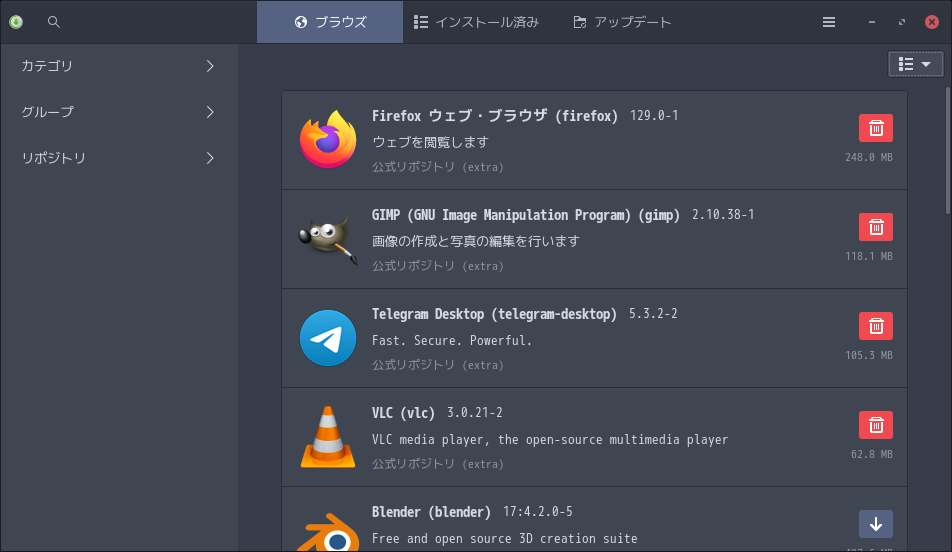Image resolution: width=952 pixels, height=552 pixels.
Task: Click Free and open source 3D description
Action: (x=505, y=538)
